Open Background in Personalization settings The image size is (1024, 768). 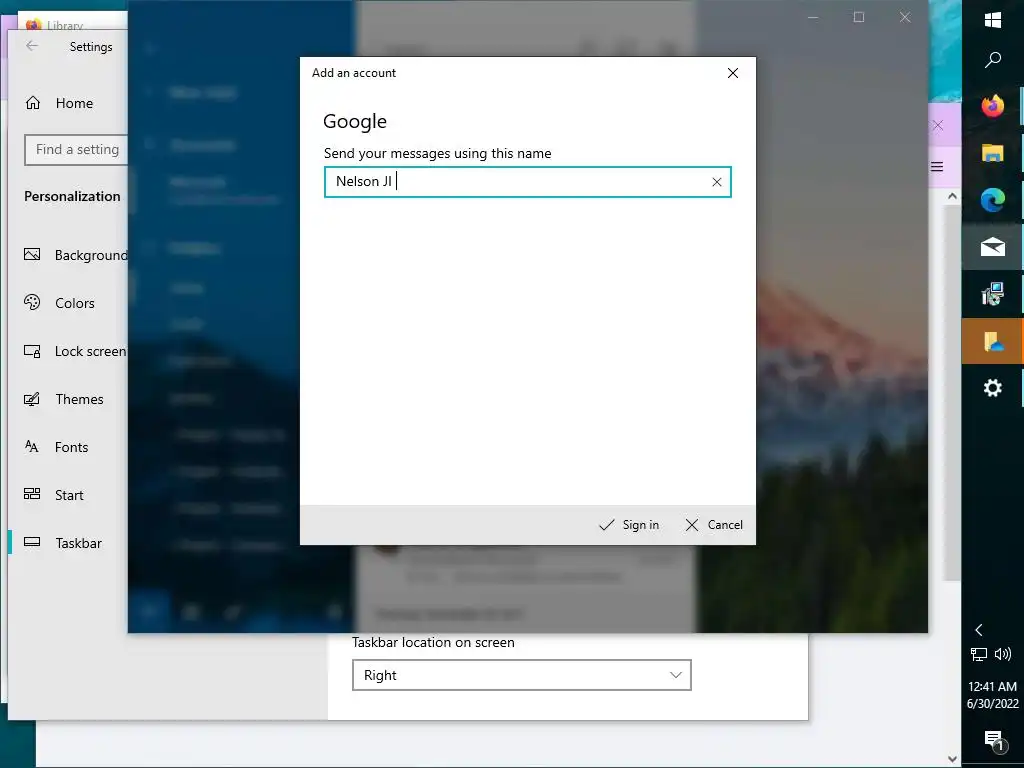pyautogui.click(x=75, y=255)
